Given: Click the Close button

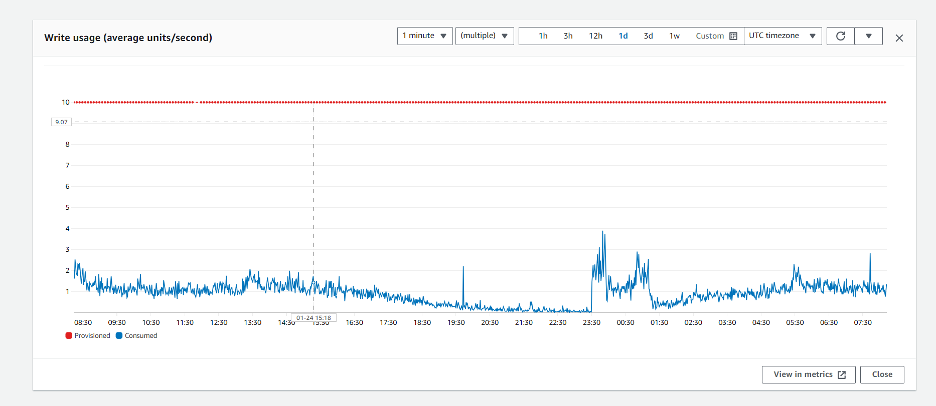Looking at the screenshot, I should [882, 374].
